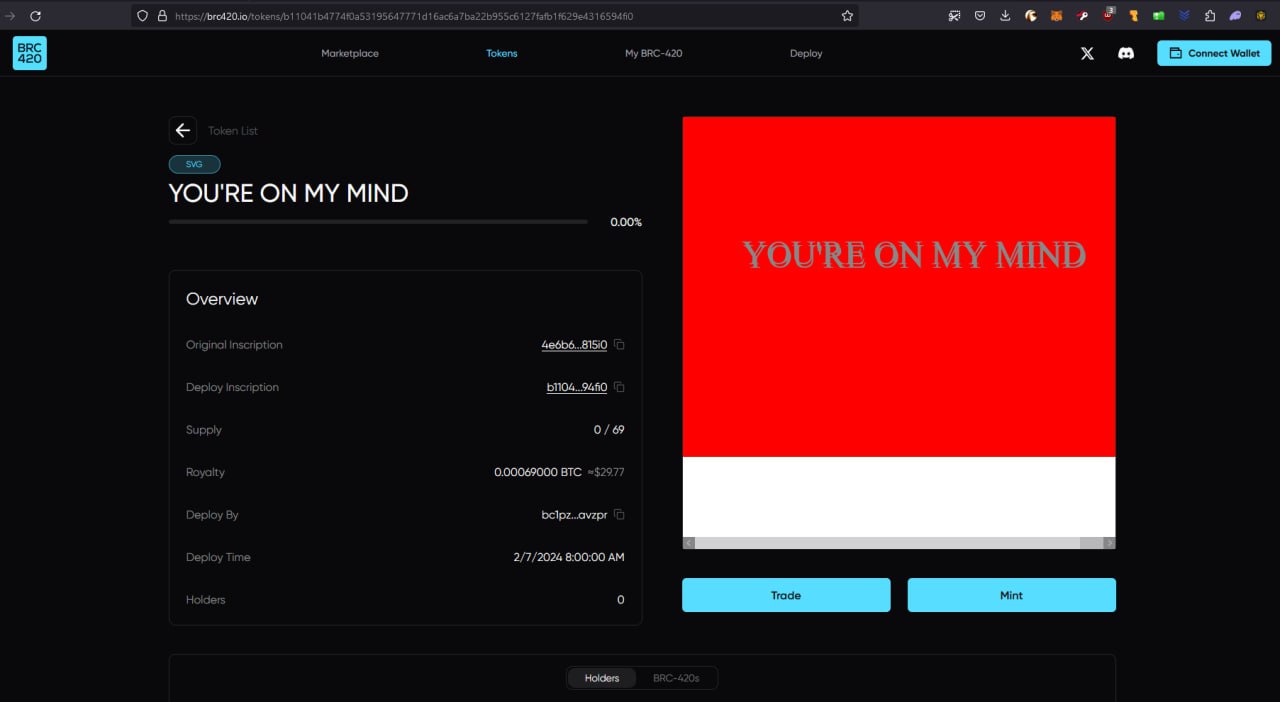Open the Tokens nav tab
Image resolution: width=1280 pixels, height=702 pixels.
[x=502, y=53]
